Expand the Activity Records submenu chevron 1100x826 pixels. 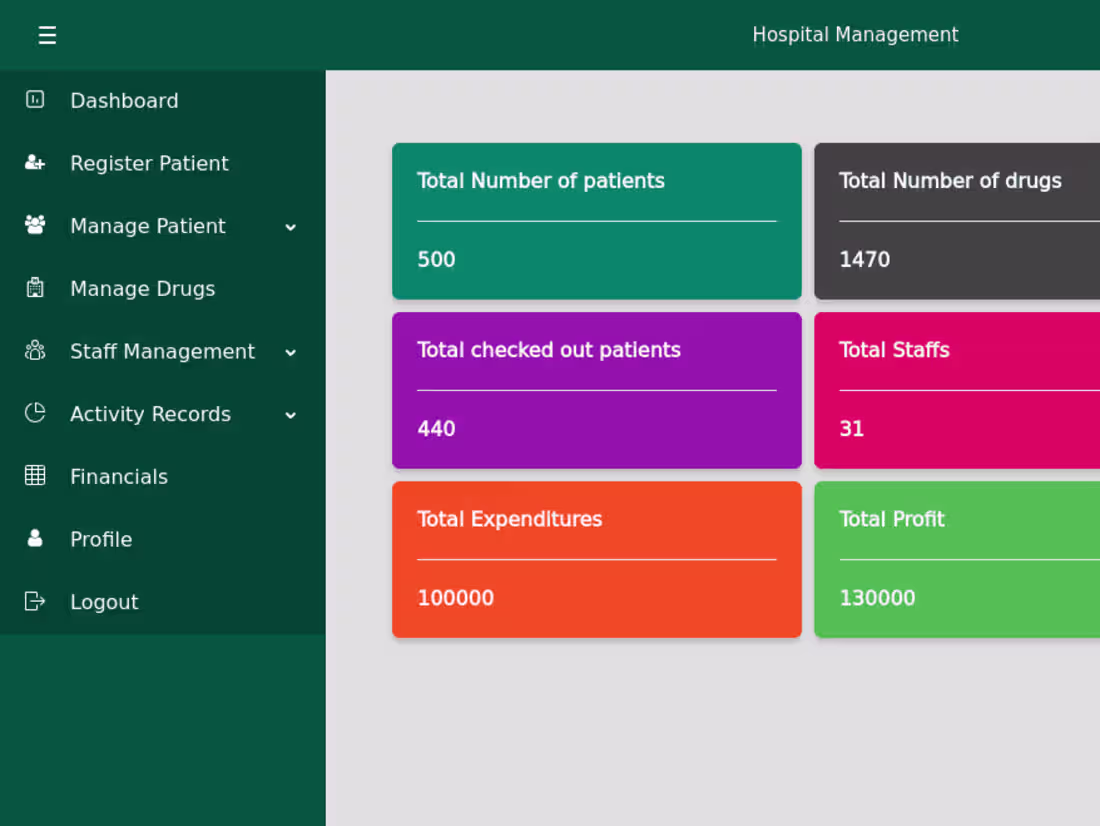pos(291,415)
